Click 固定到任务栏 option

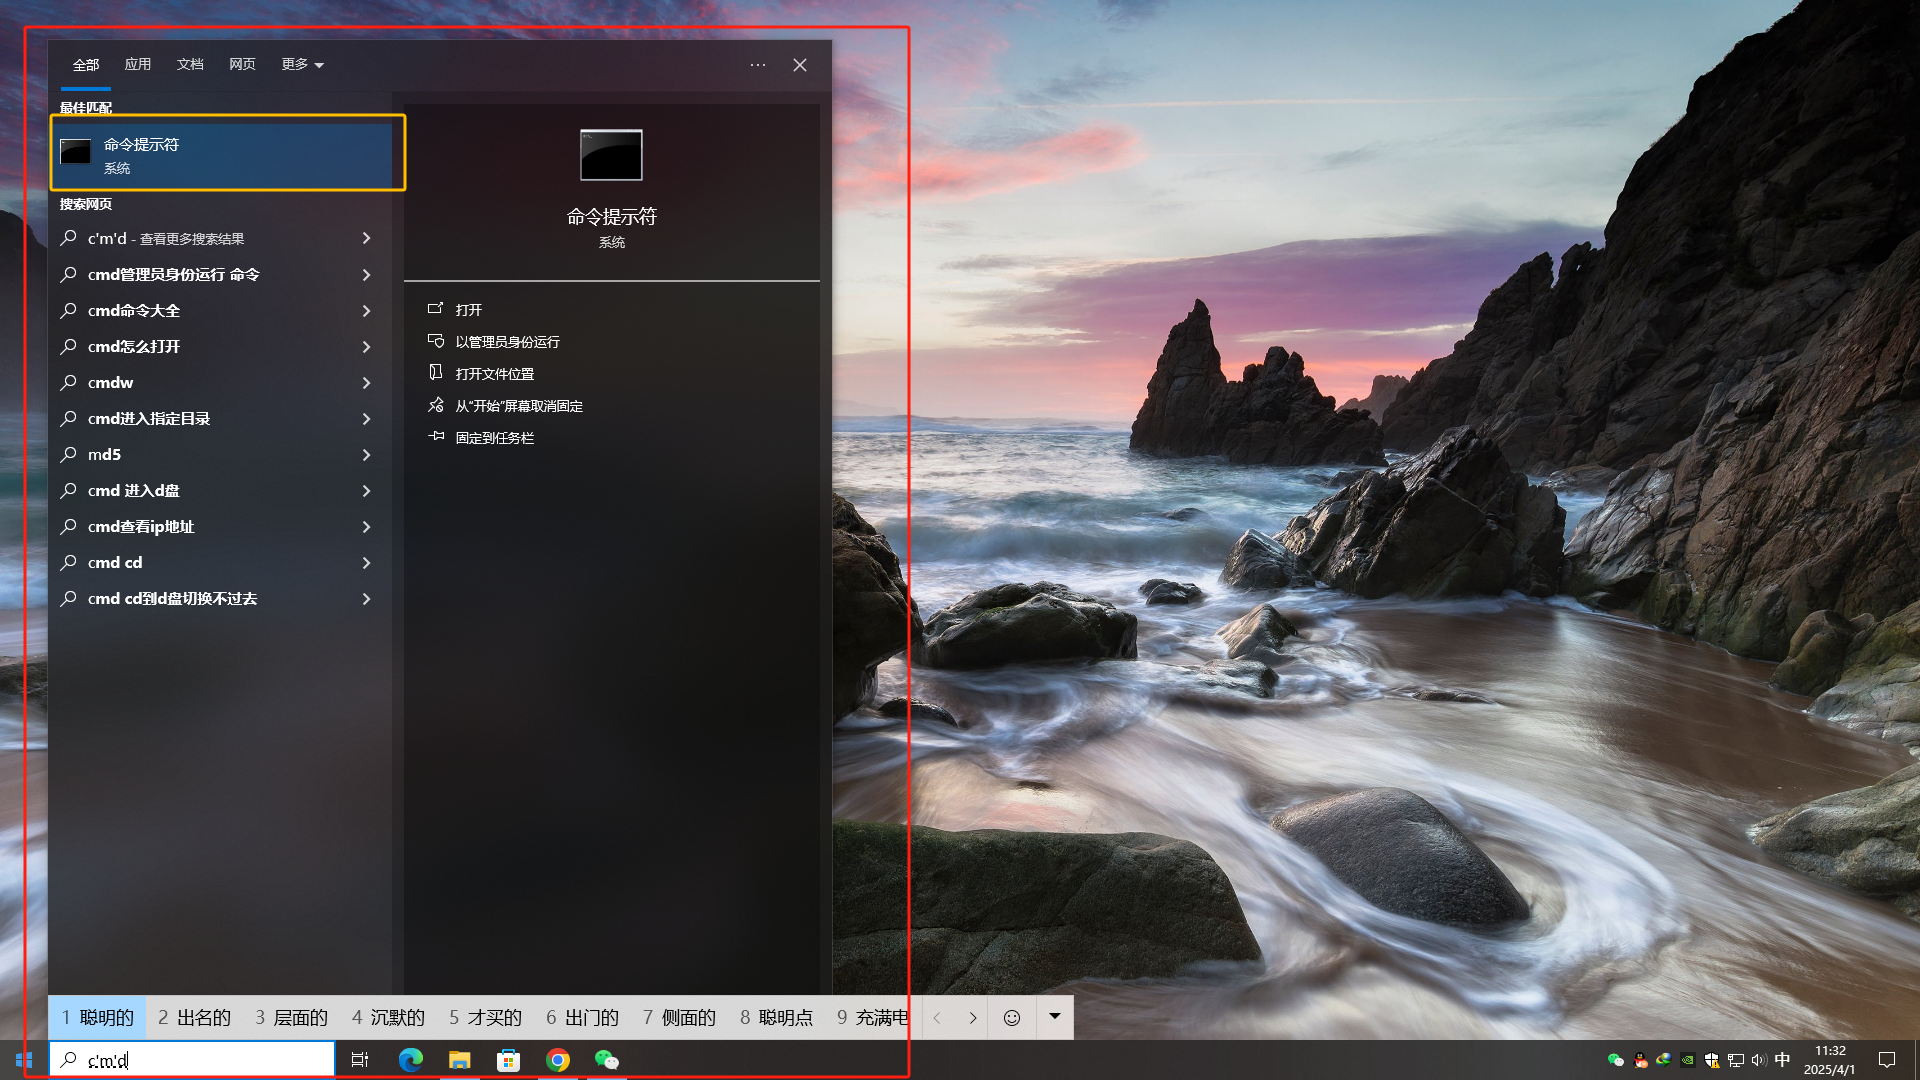click(494, 438)
